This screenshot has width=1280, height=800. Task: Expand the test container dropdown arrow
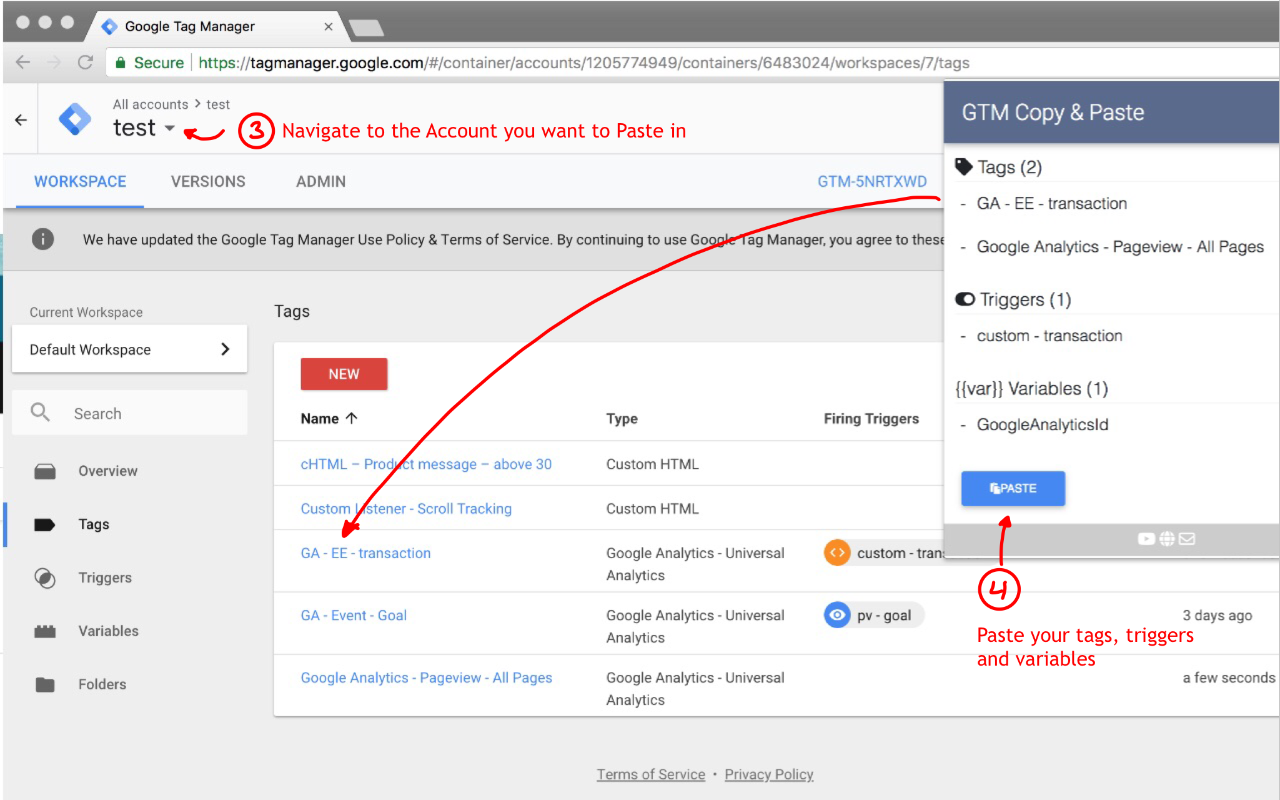pyautogui.click(x=169, y=128)
